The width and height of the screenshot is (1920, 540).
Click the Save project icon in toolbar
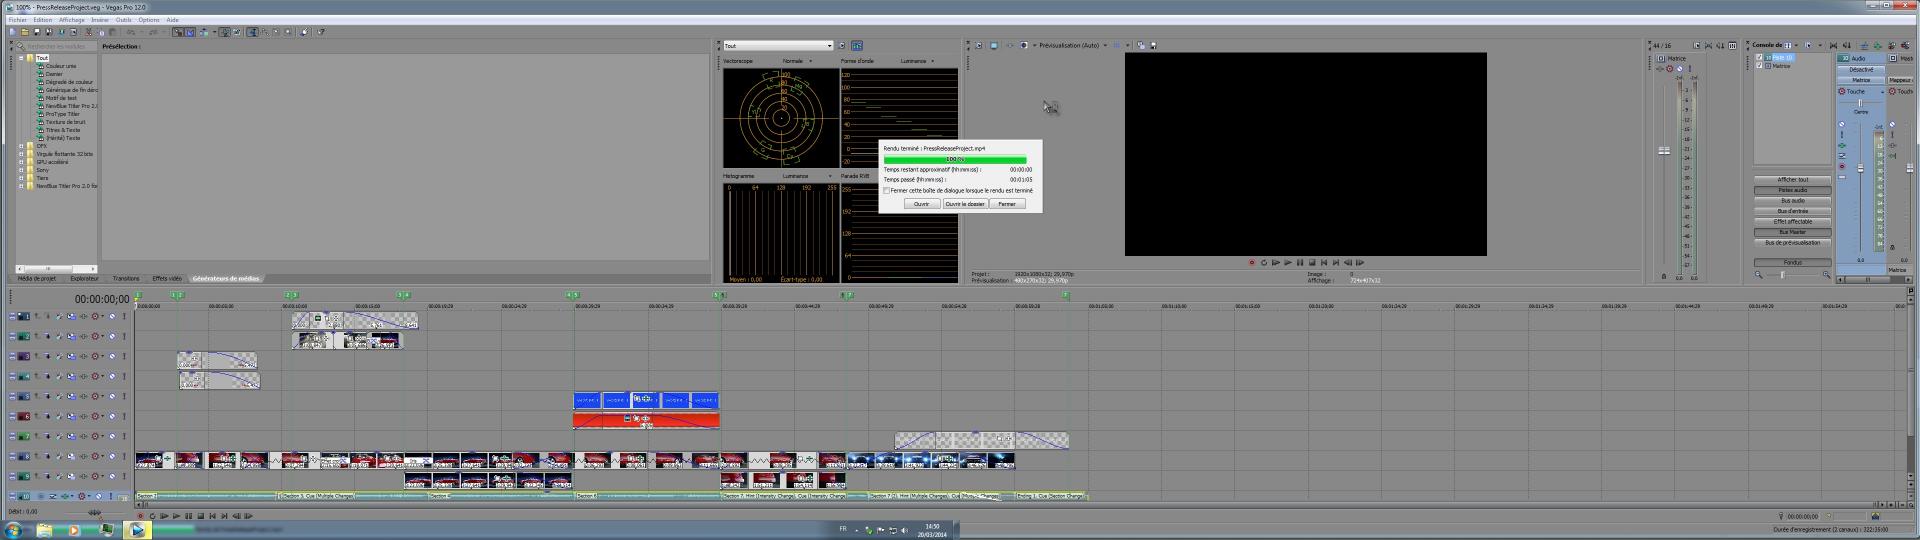click(36, 32)
